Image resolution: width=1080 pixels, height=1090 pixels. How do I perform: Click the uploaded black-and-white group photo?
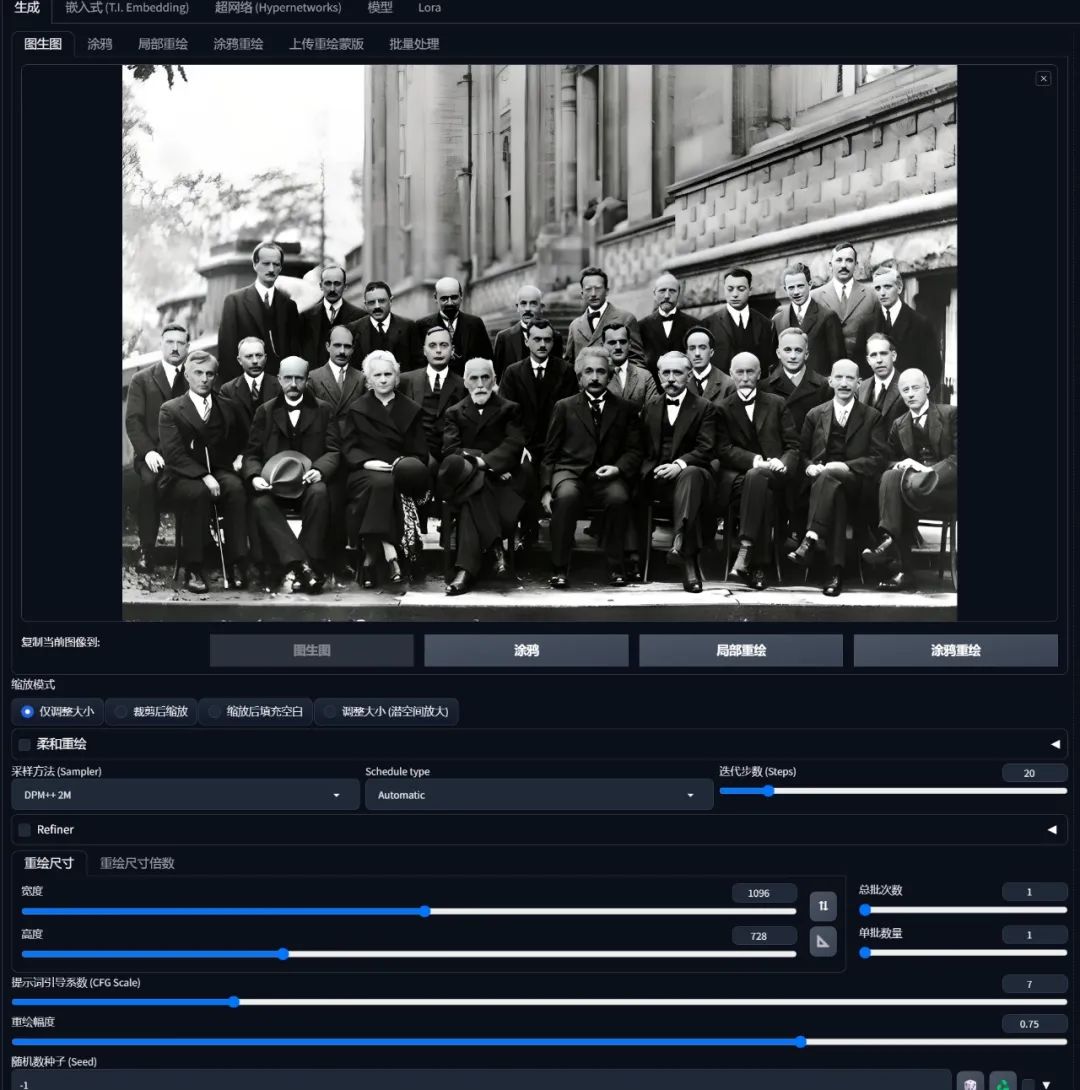click(x=539, y=343)
